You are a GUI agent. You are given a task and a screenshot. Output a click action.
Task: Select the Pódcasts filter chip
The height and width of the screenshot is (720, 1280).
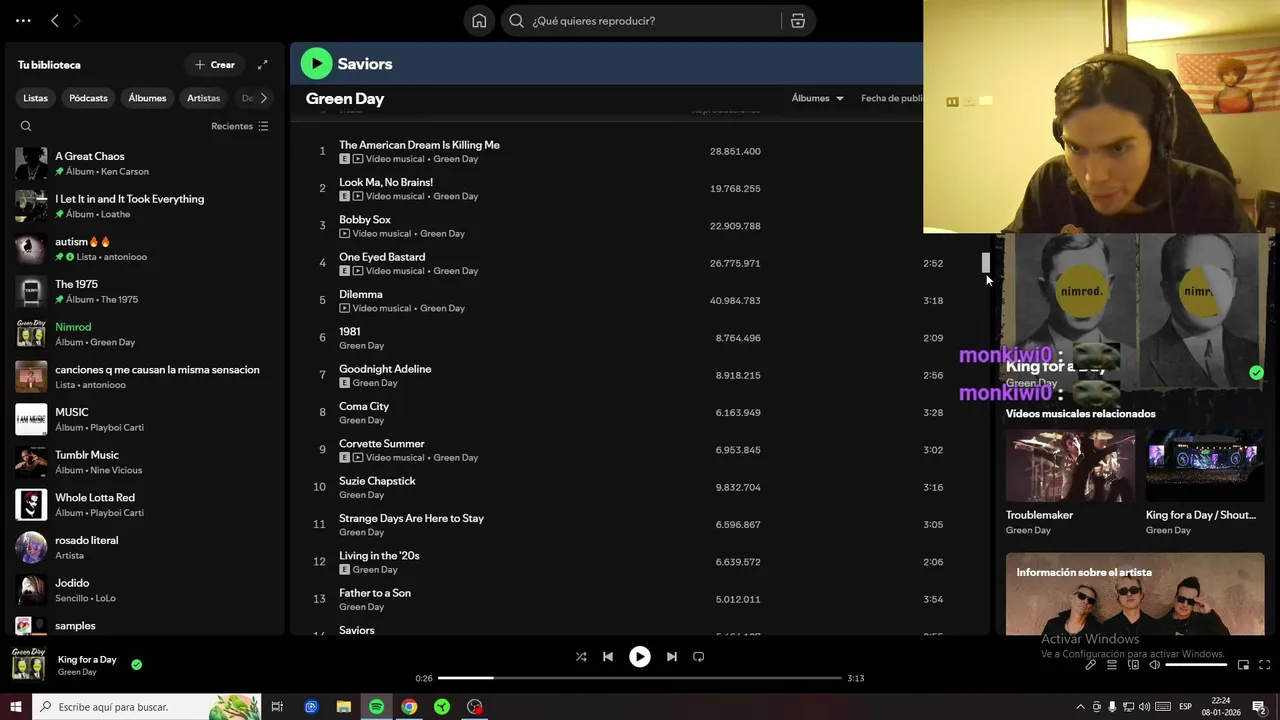click(x=89, y=98)
